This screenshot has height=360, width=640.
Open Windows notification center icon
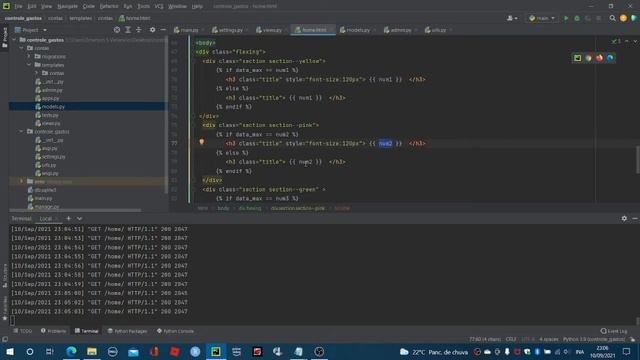(627, 351)
